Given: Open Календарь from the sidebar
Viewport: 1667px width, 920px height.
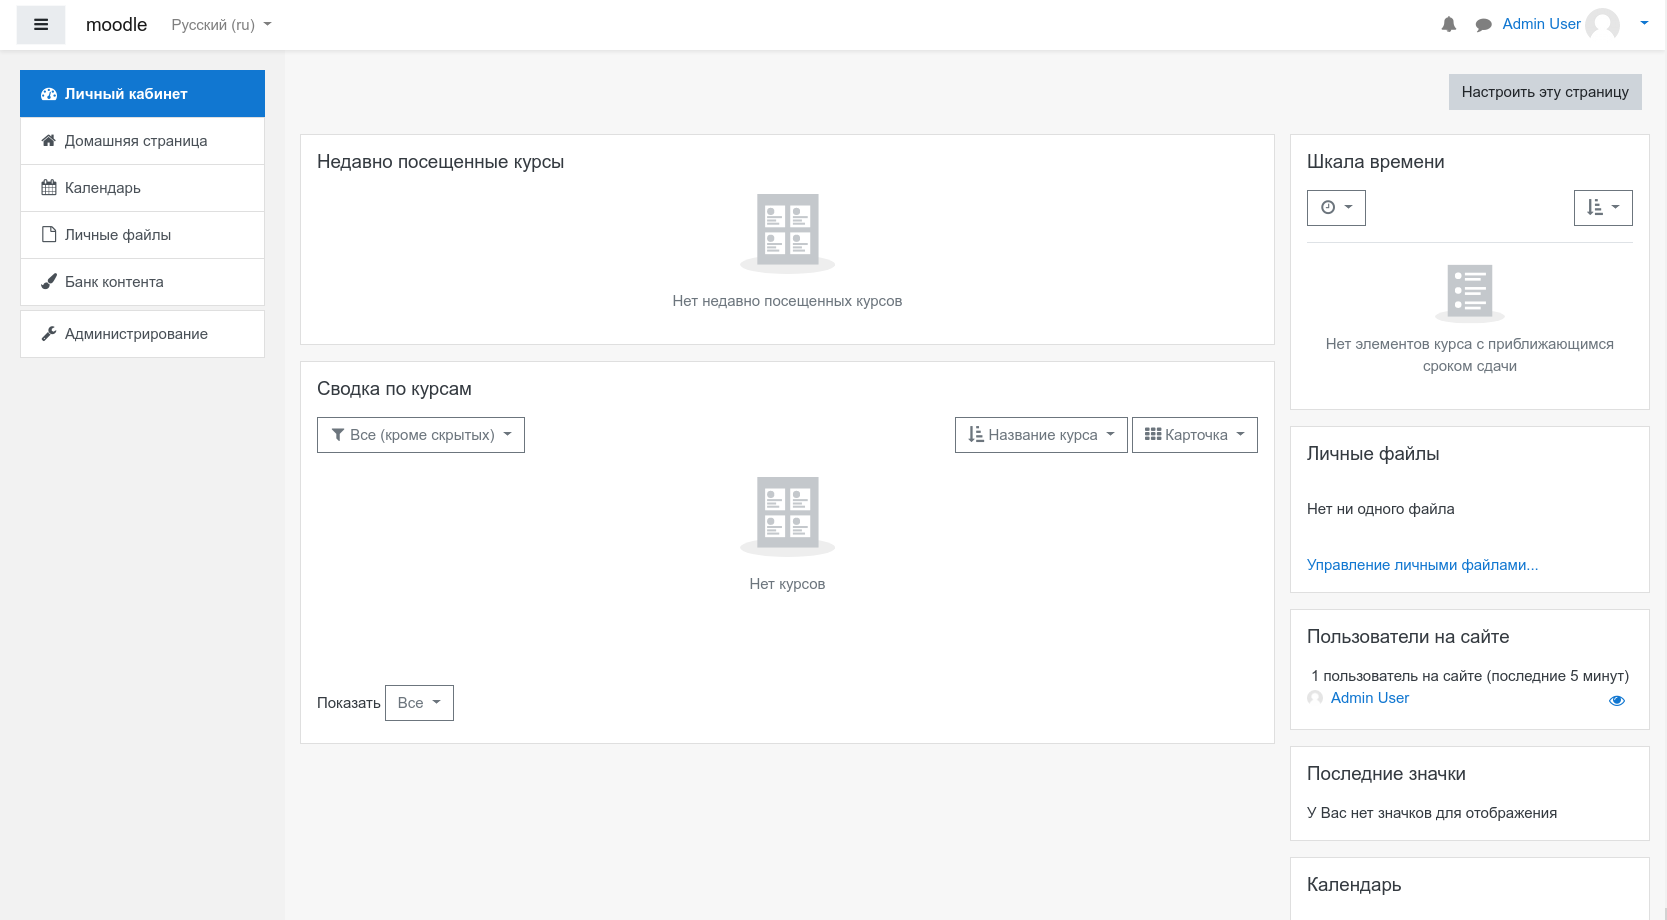Looking at the screenshot, I should click(103, 188).
